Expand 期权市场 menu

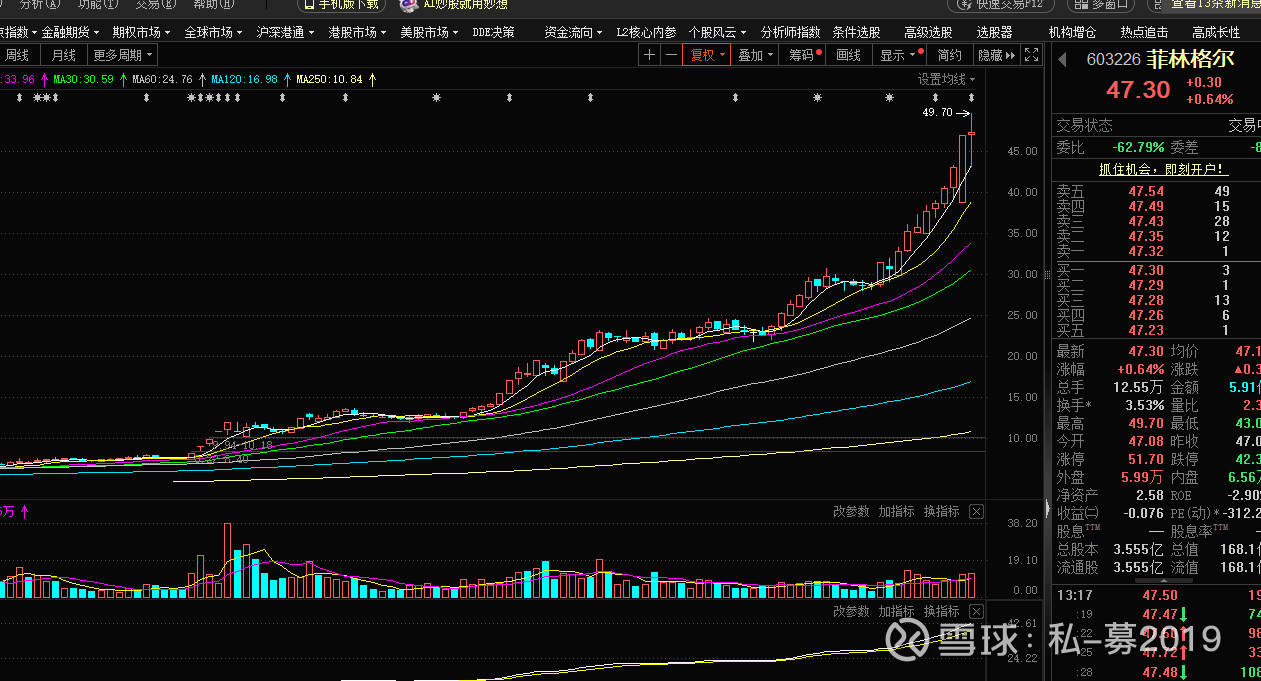[142, 32]
